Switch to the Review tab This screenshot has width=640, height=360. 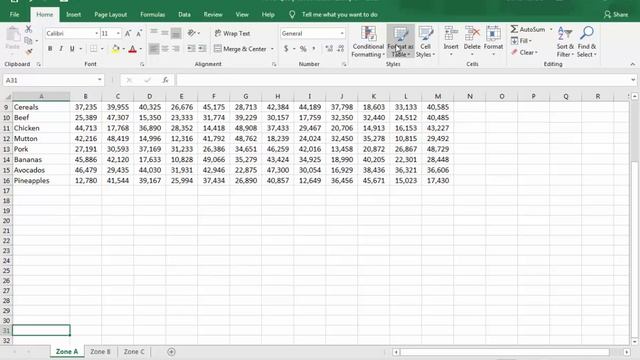point(213,15)
